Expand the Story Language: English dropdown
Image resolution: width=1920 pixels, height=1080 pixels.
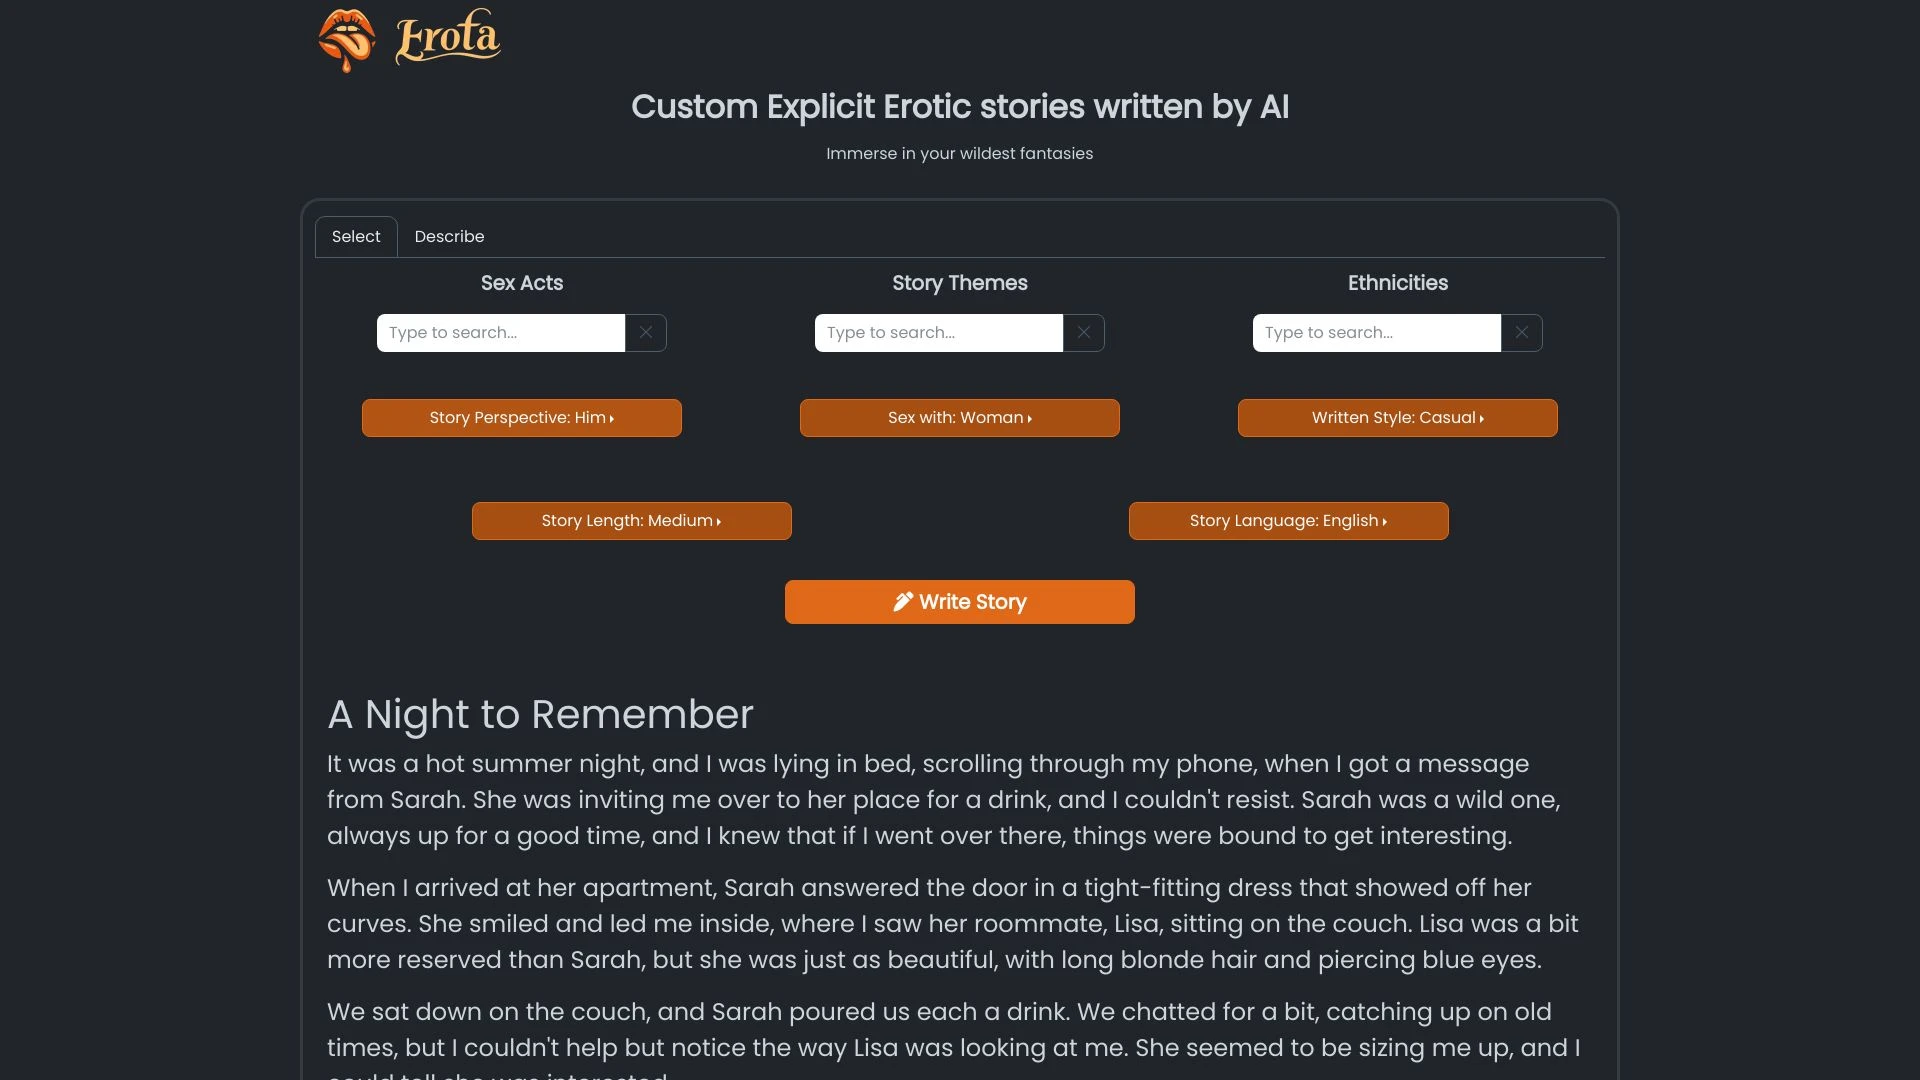[x=1288, y=520]
